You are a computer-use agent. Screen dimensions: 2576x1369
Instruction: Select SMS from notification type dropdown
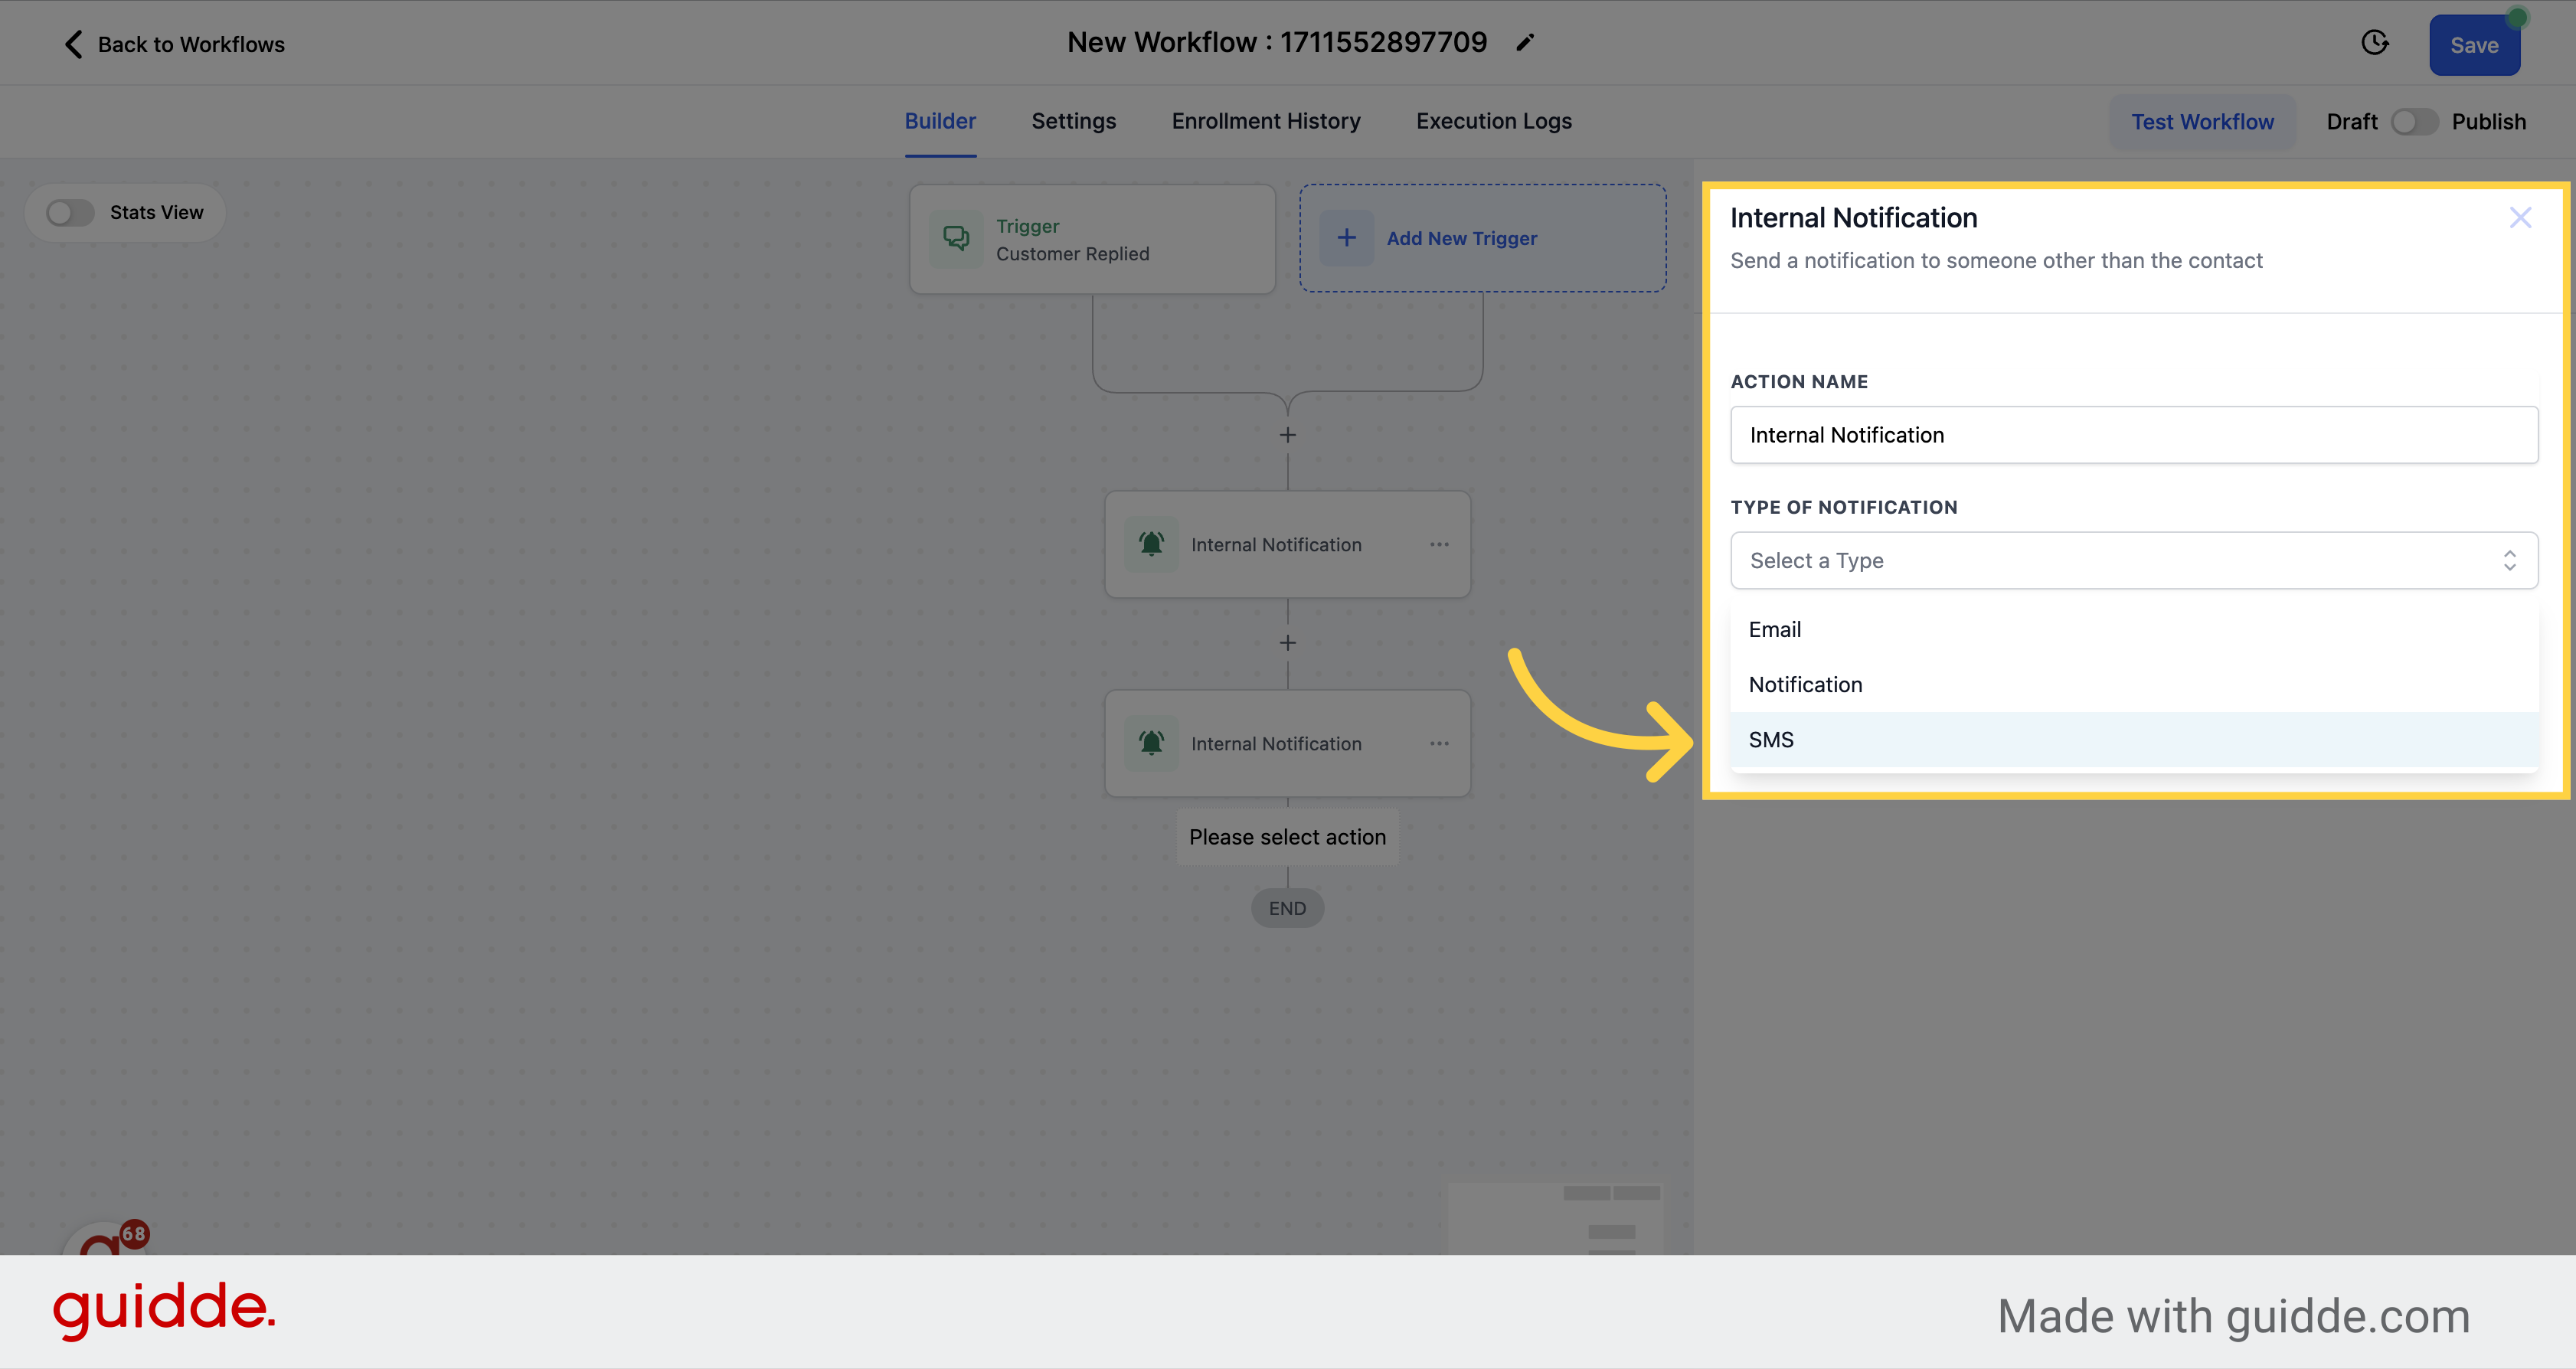(x=1772, y=739)
